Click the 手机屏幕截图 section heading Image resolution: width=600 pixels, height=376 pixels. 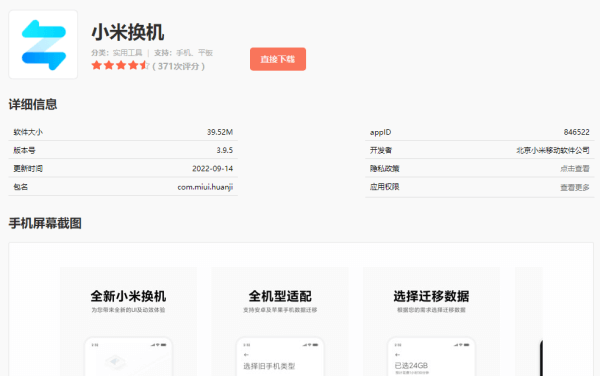pos(45,223)
